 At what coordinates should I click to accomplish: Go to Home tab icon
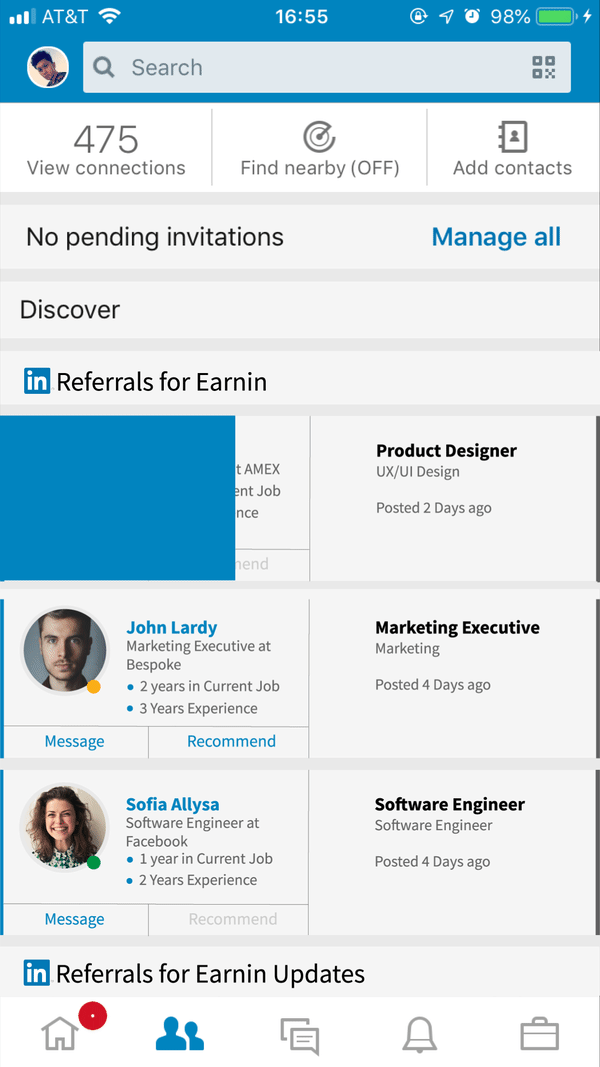(60, 1034)
